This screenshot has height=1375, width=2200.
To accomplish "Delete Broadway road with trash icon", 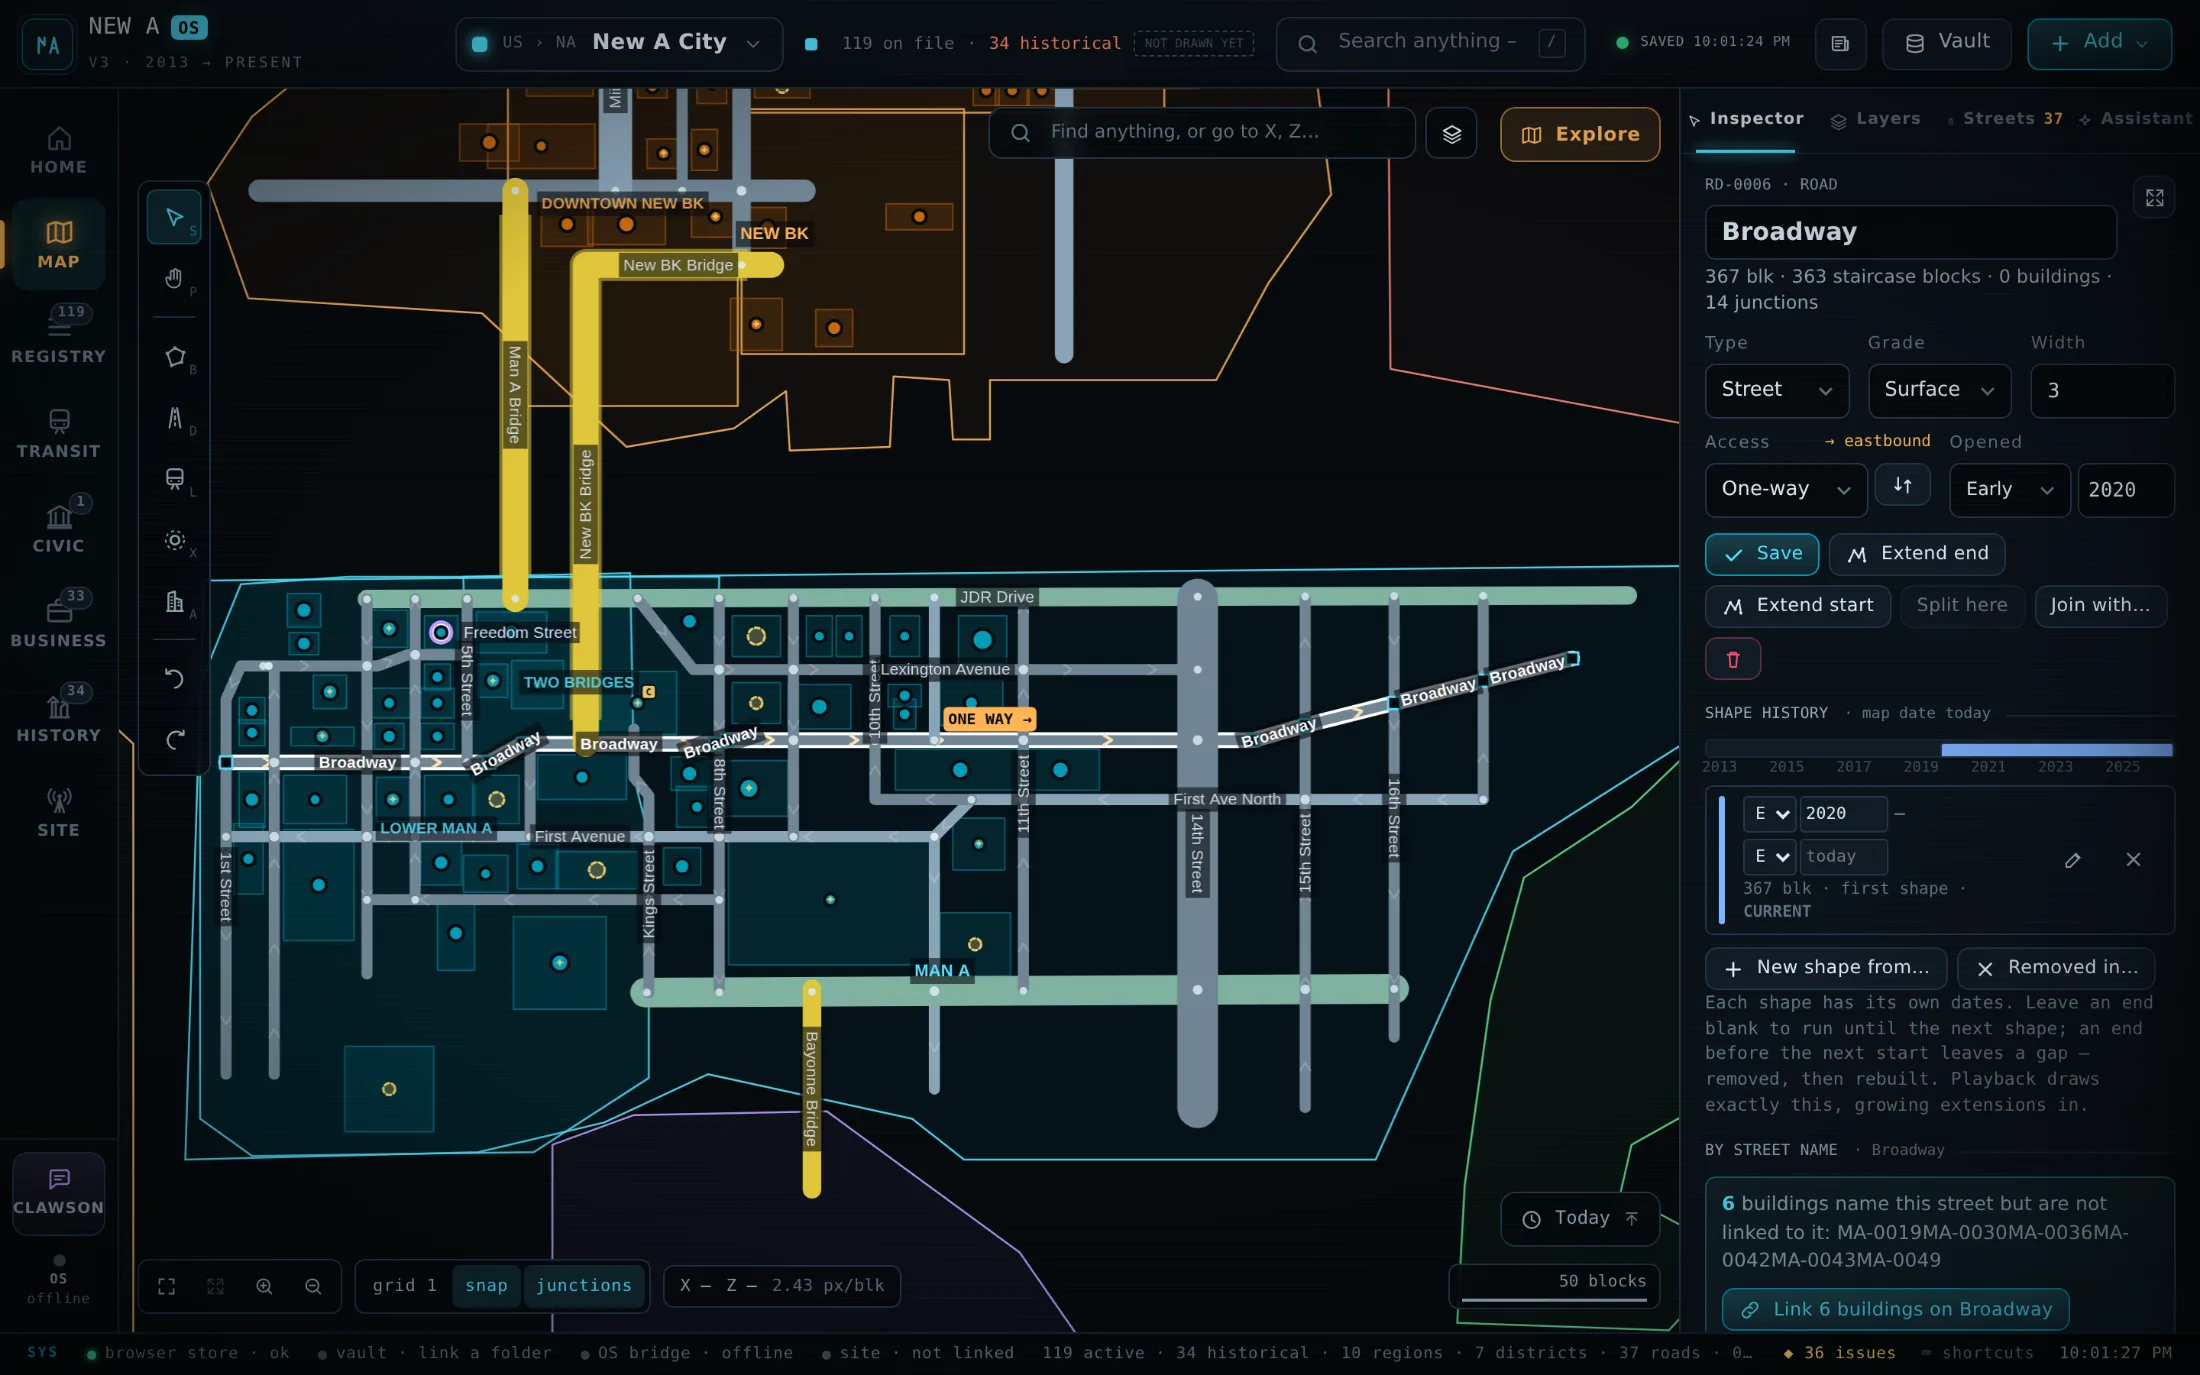I will [1733, 659].
